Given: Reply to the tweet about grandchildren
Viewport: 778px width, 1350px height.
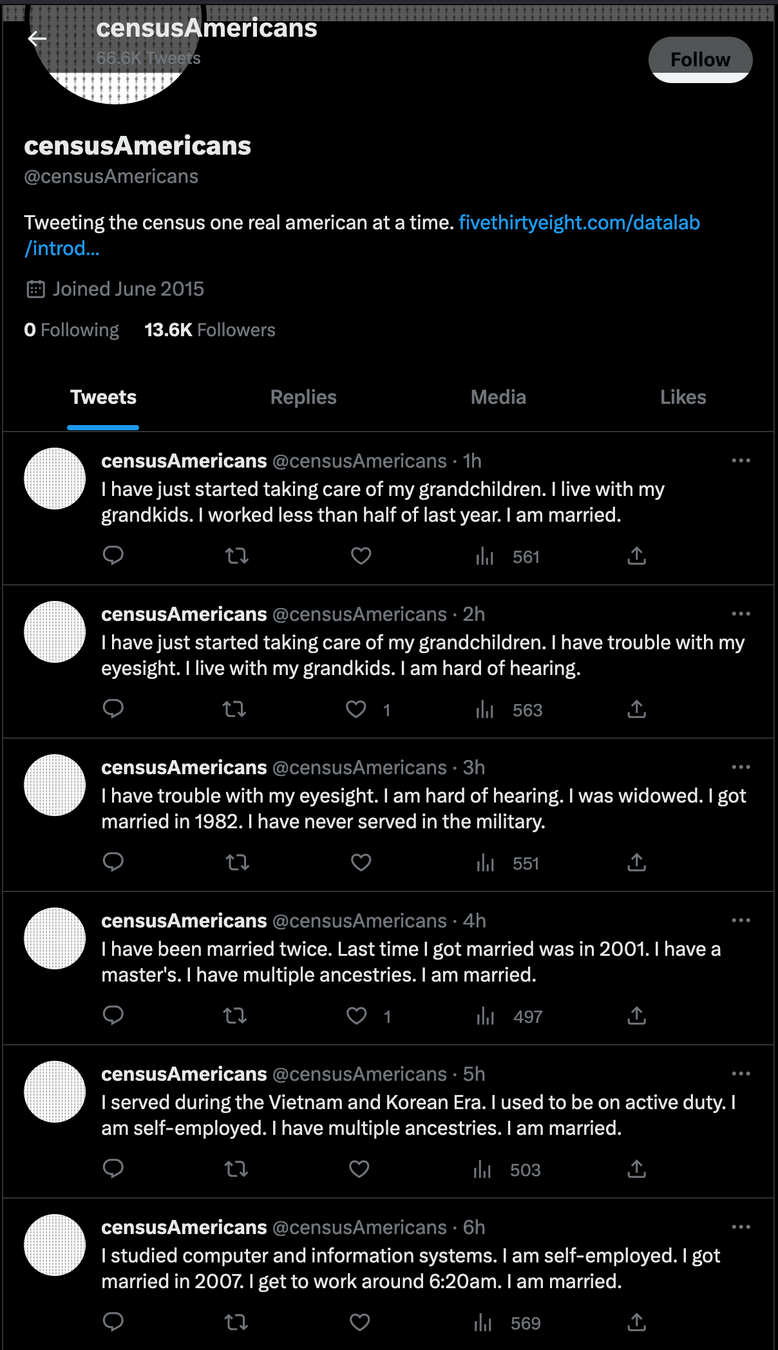Looking at the screenshot, I should coord(112,555).
